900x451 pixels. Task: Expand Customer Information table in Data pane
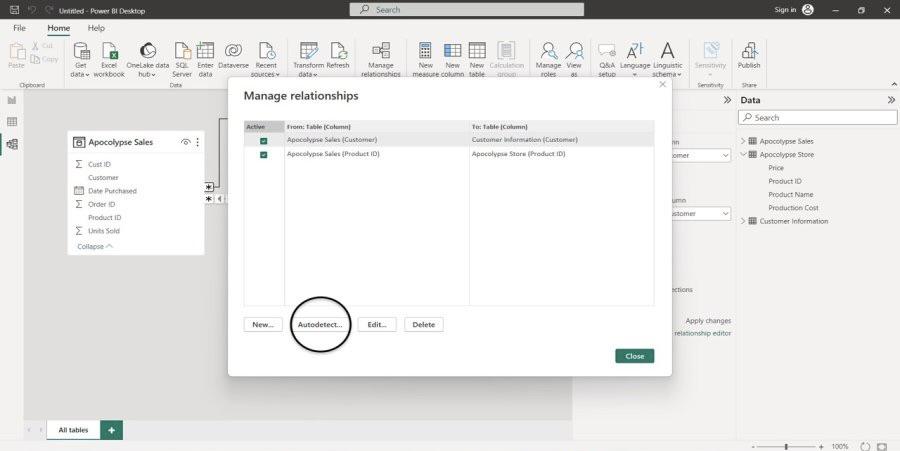(x=743, y=221)
